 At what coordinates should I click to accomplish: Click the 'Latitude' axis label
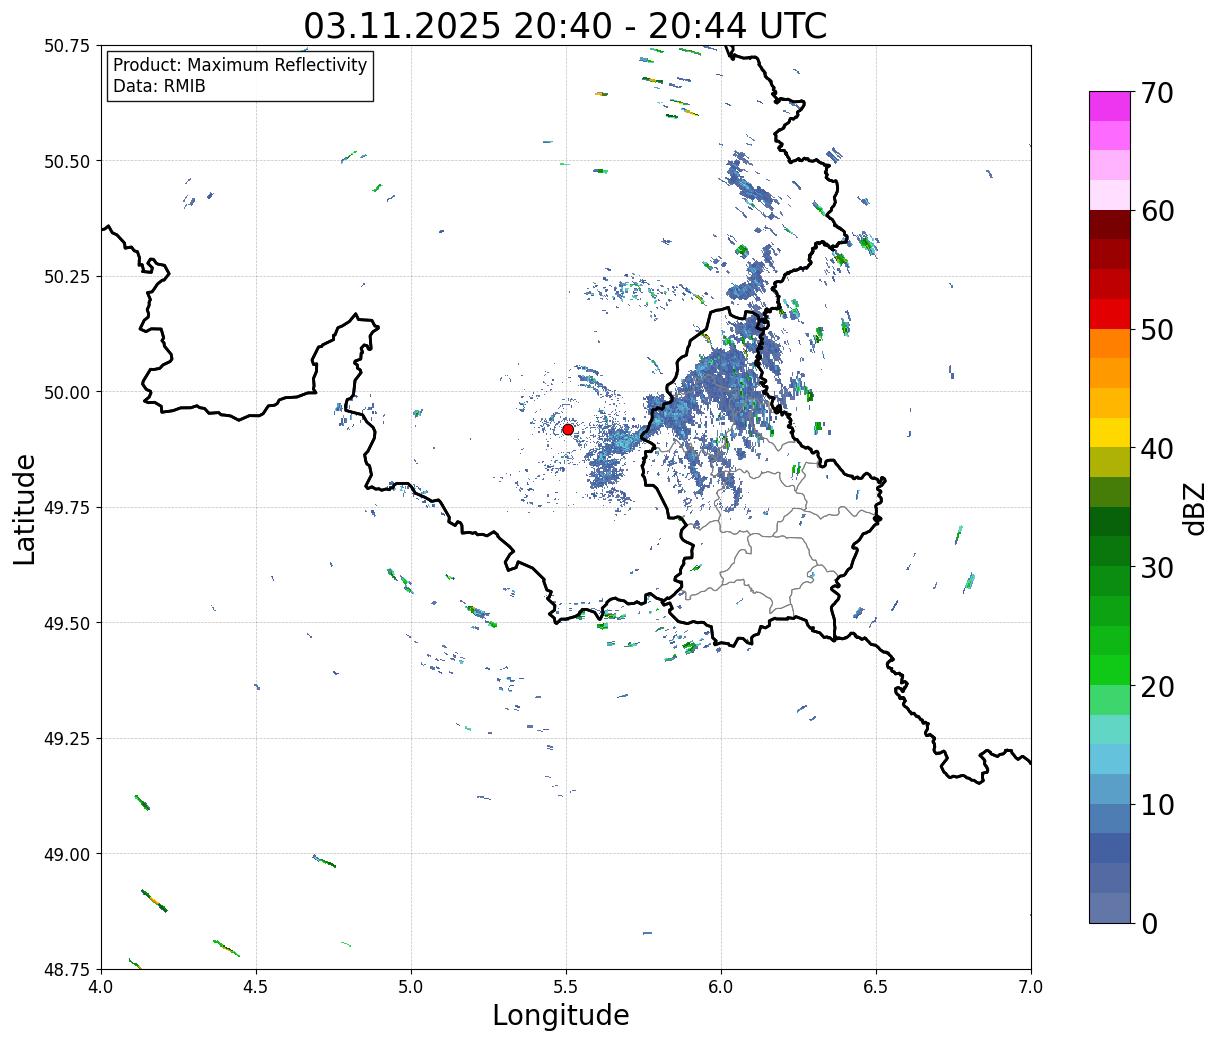coord(25,508)
